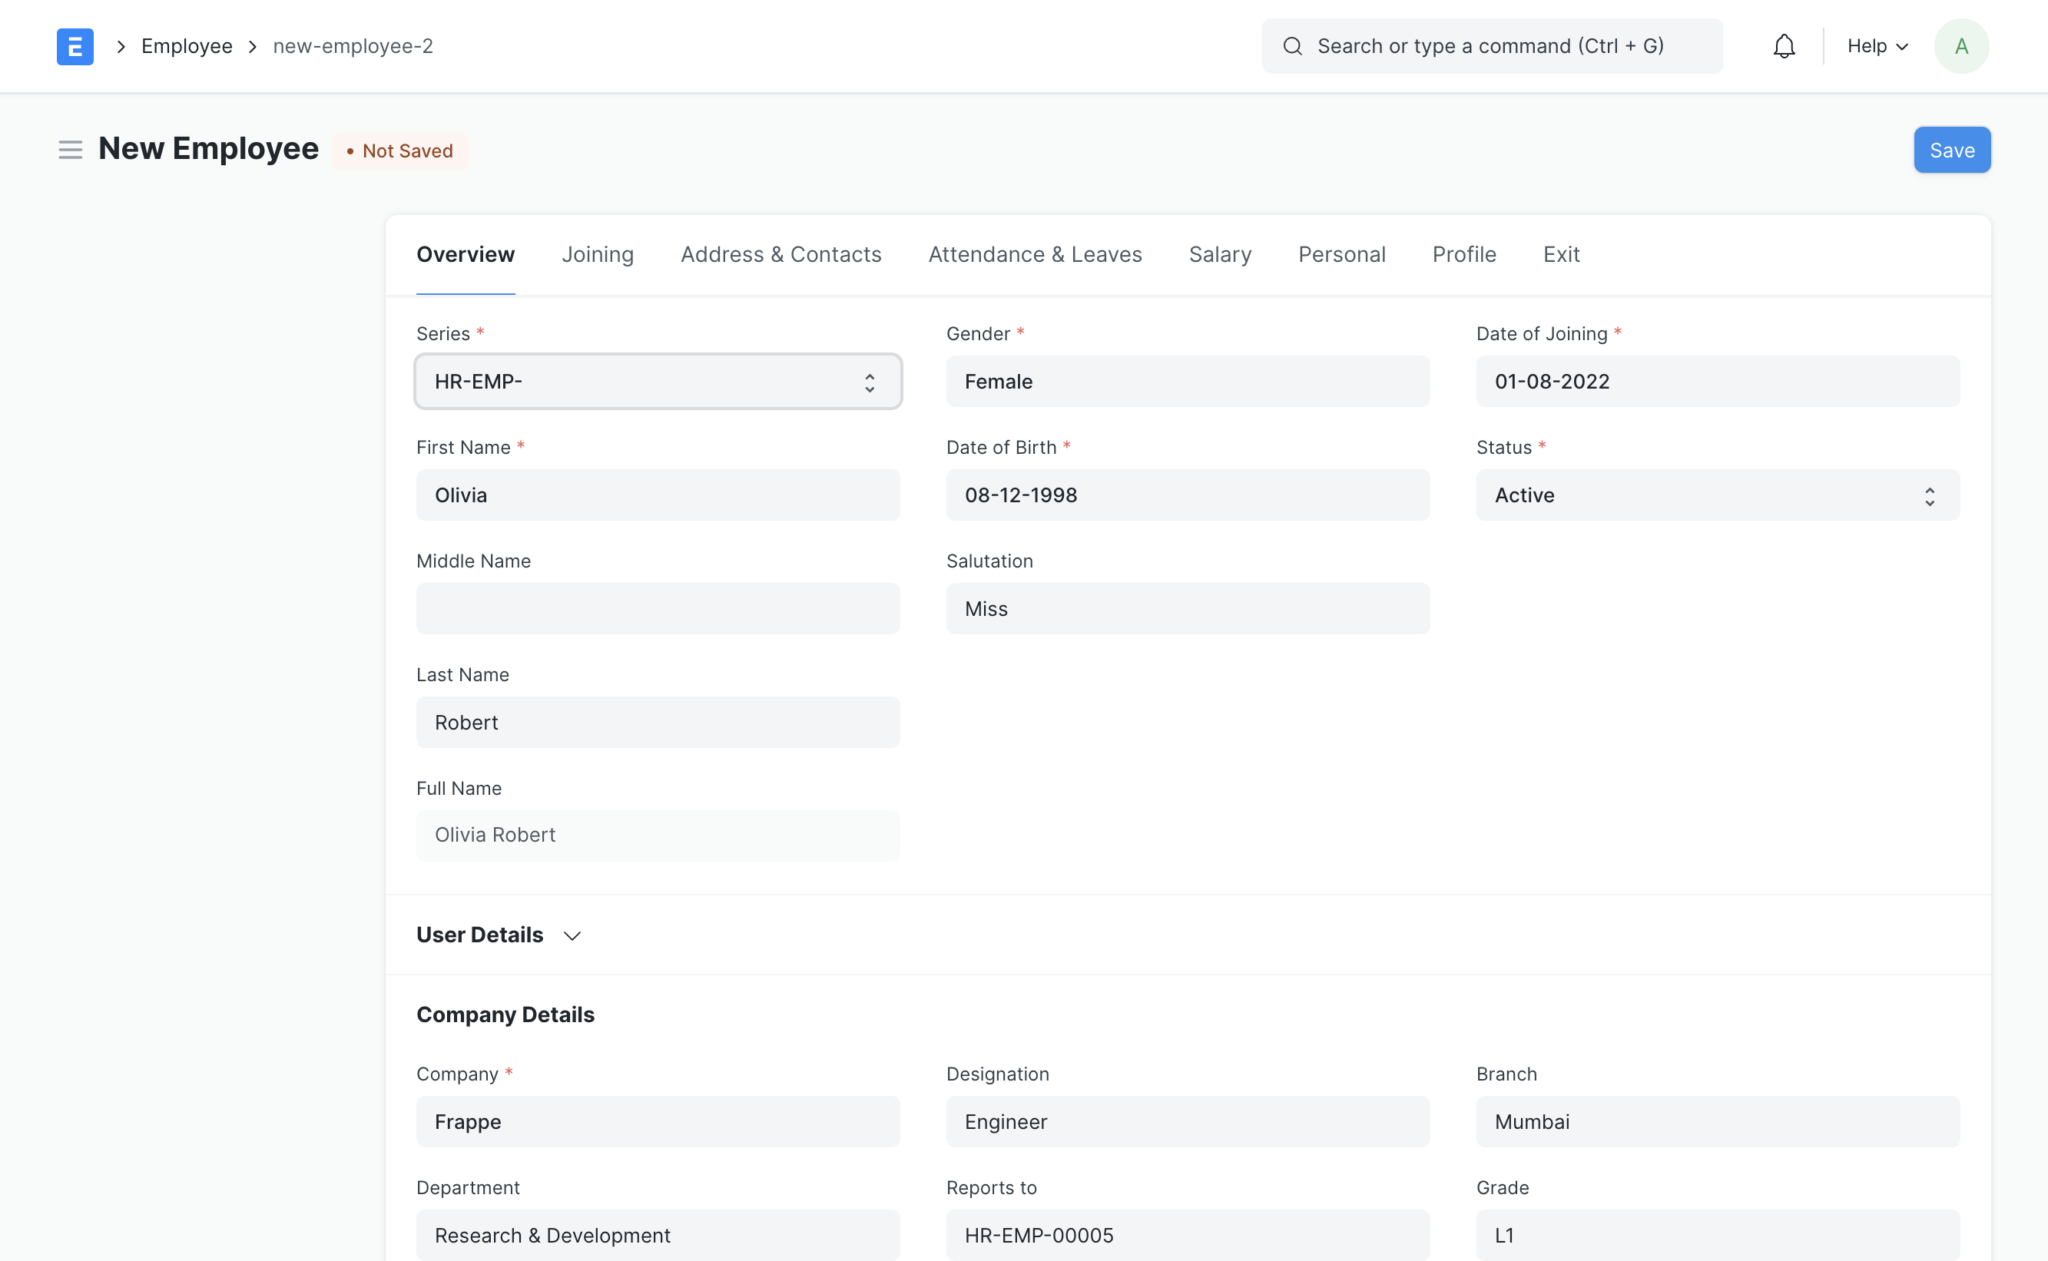Open the Address & Contacts tab
Viewport: 2048px width, 1261px height.
click(780, 254)
